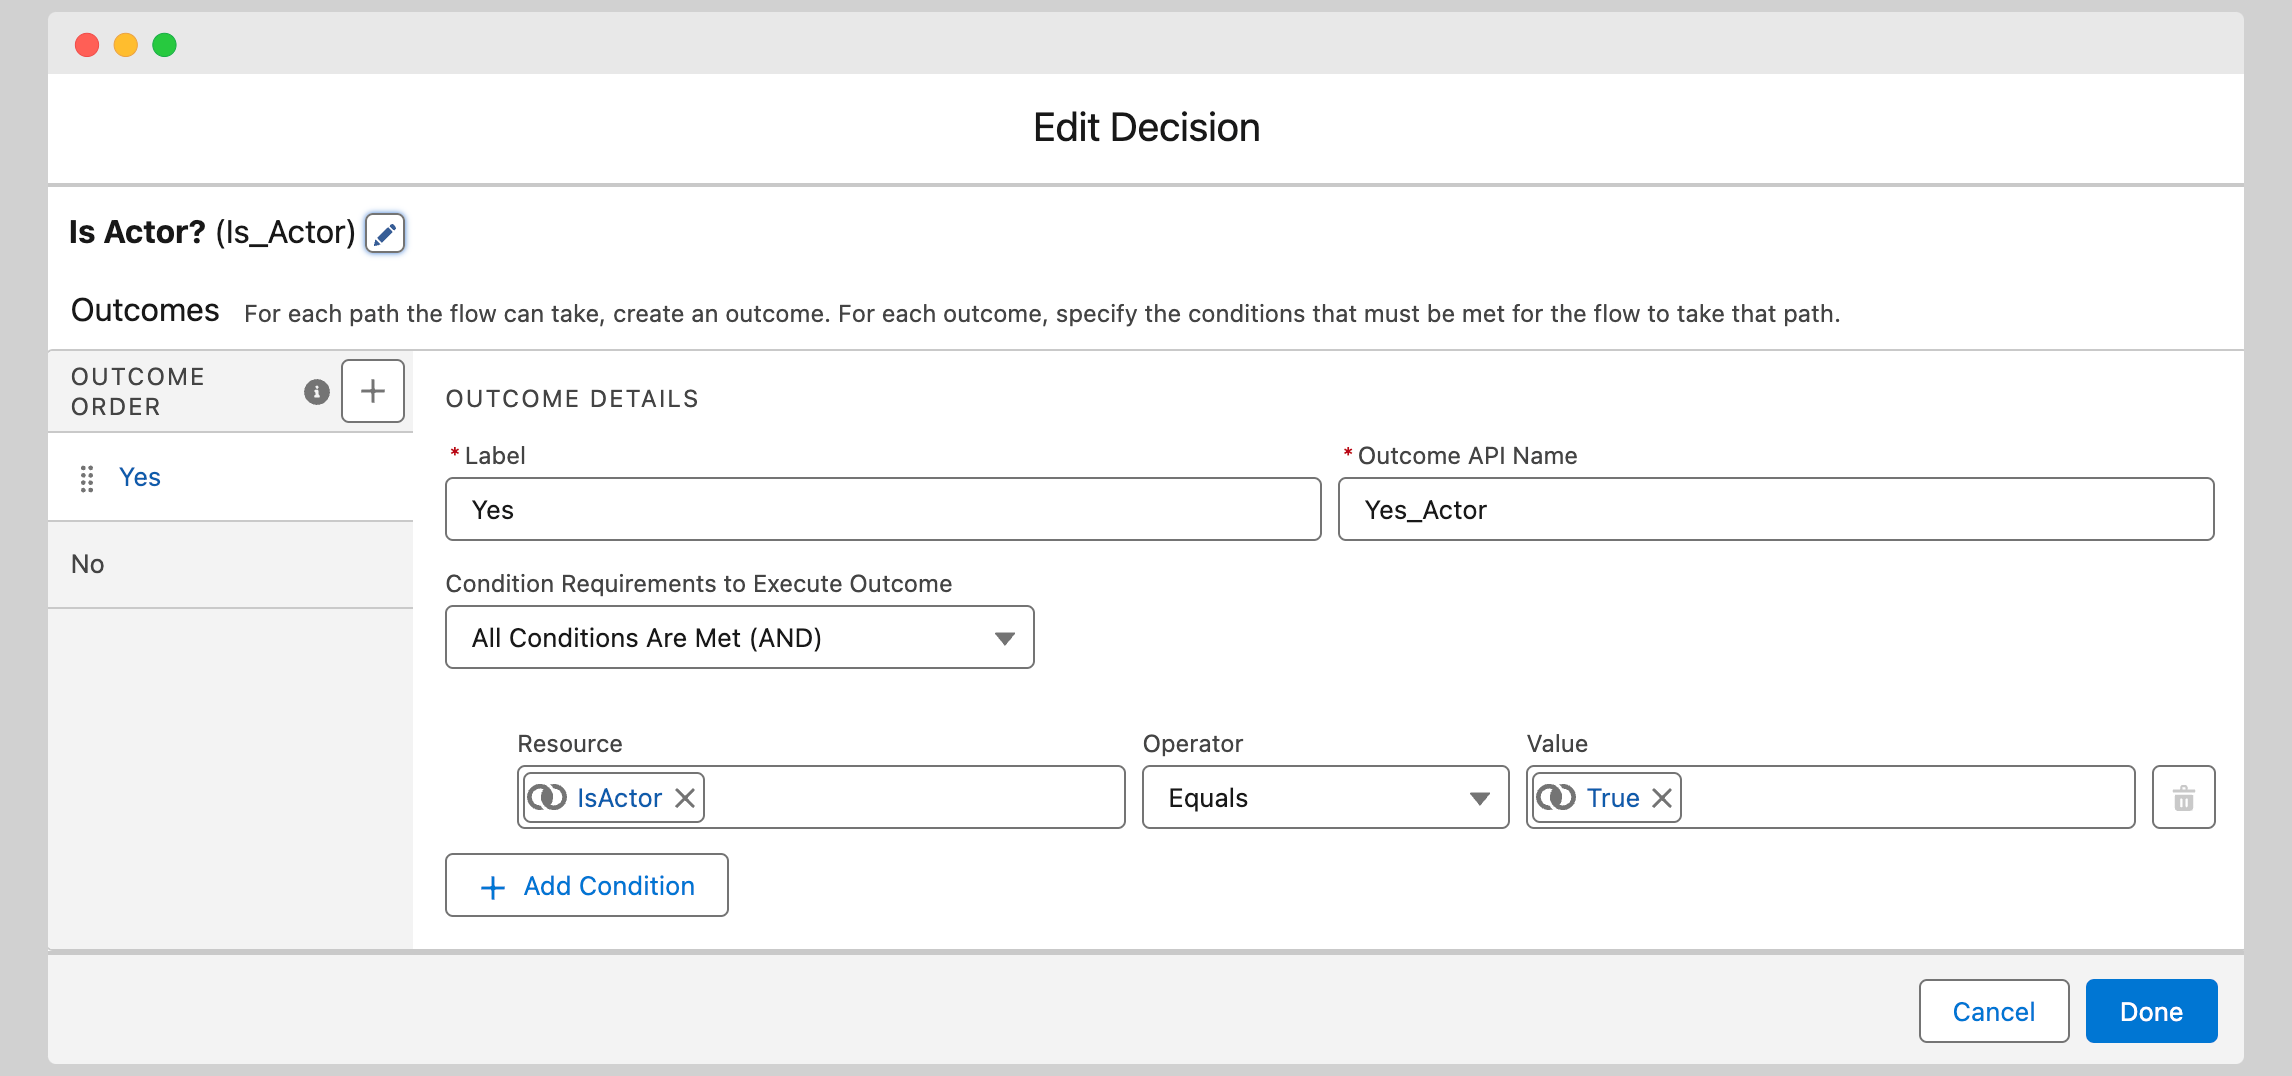2292x1076 pixels.
Task: Click the pencil icon to edit Is Actor label
Action: coord(385,233)
